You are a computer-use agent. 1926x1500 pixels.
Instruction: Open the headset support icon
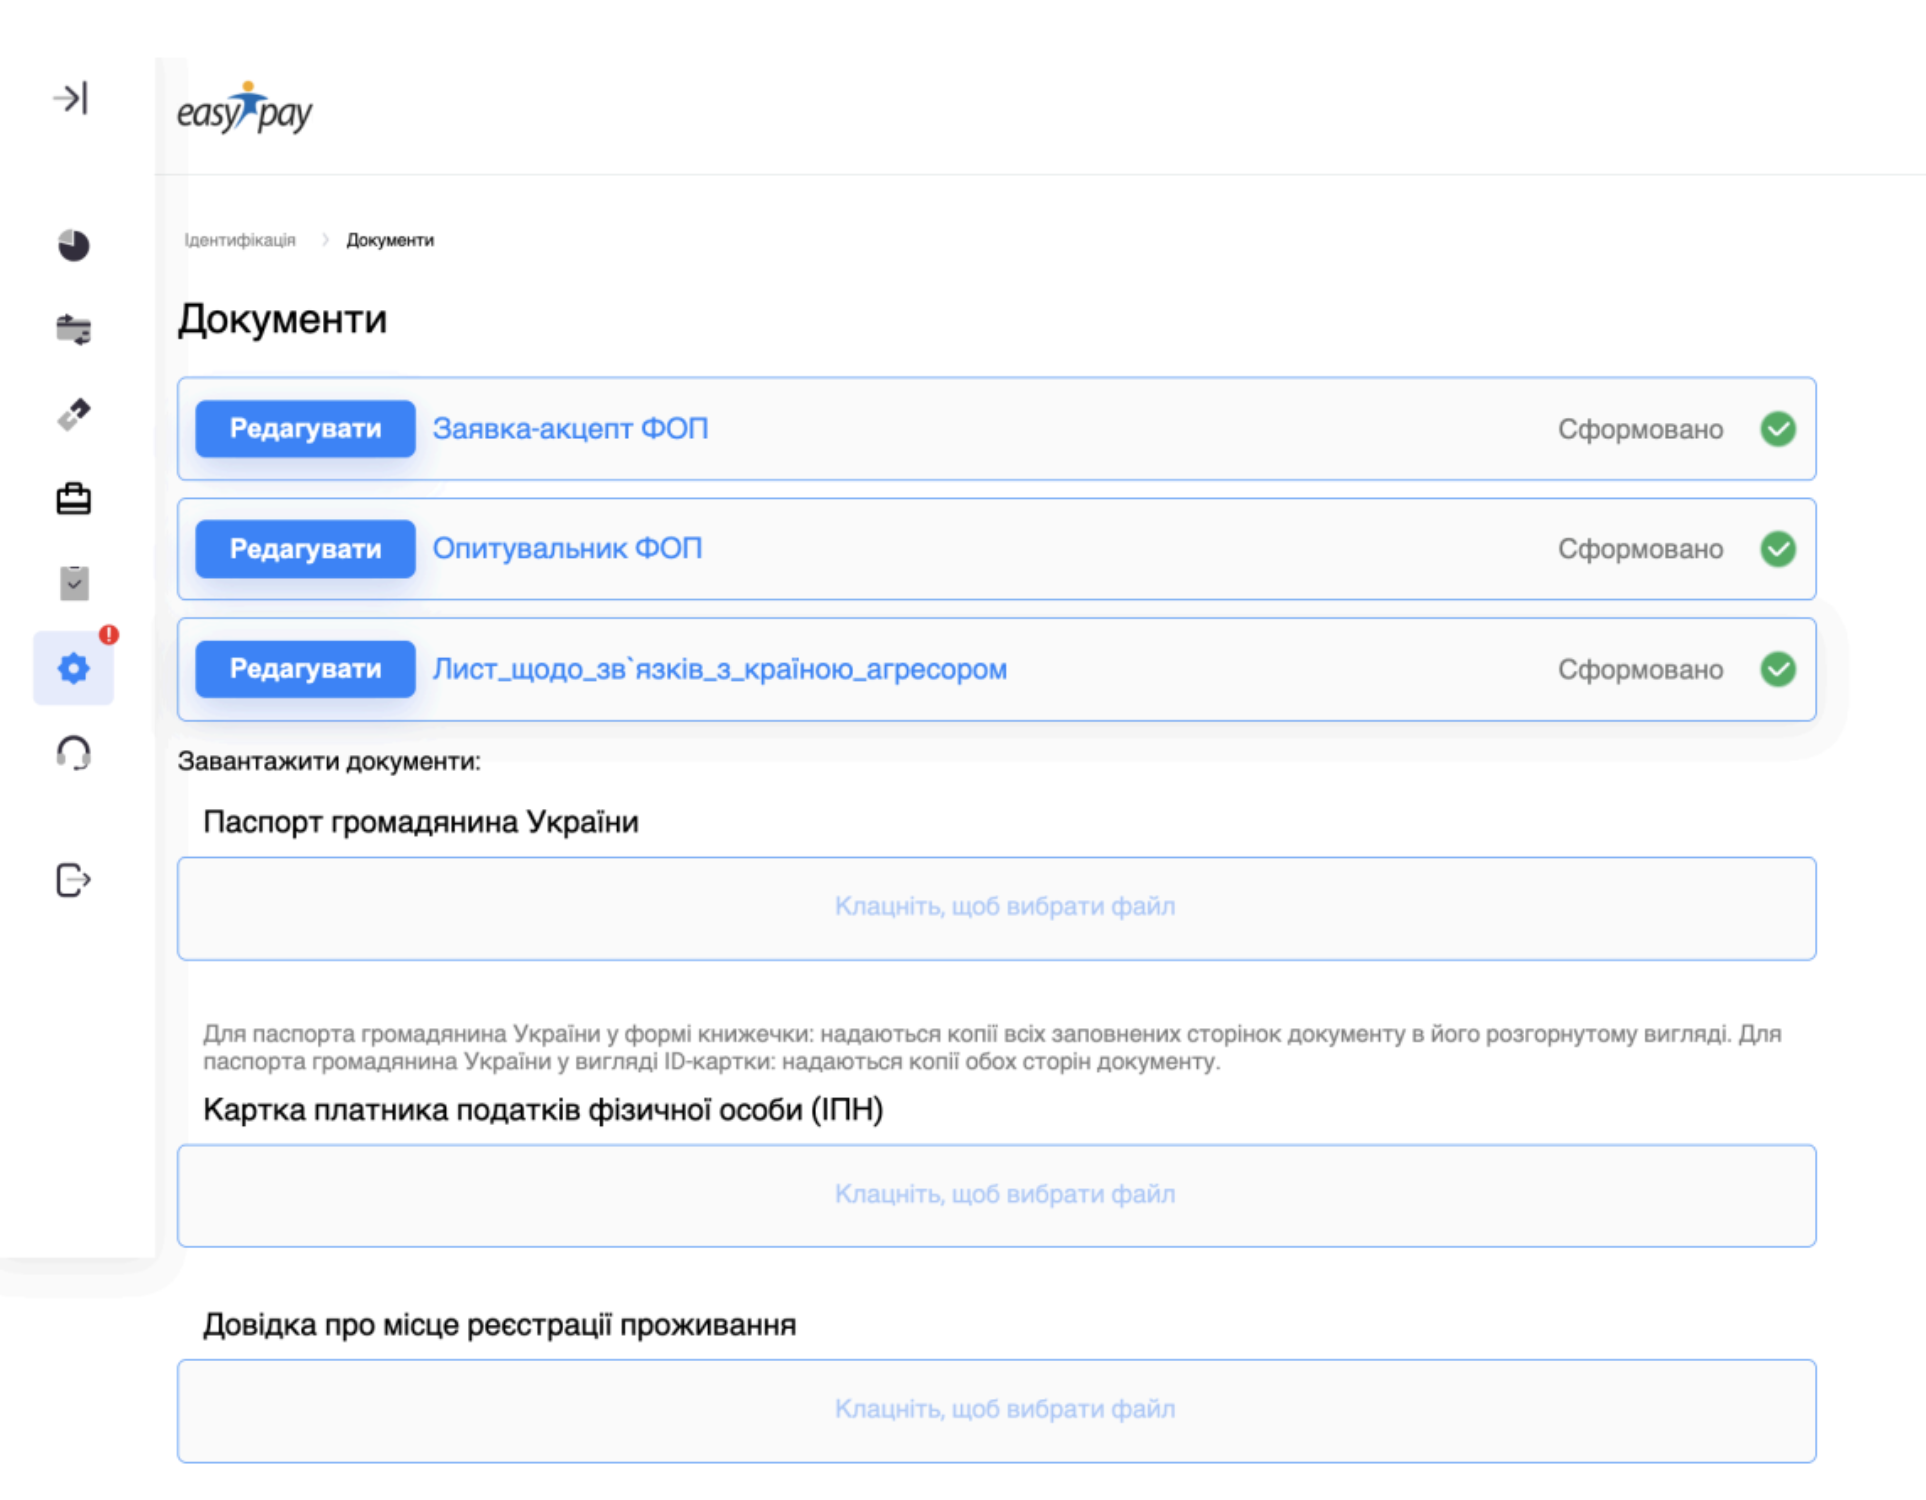(73, 753)
